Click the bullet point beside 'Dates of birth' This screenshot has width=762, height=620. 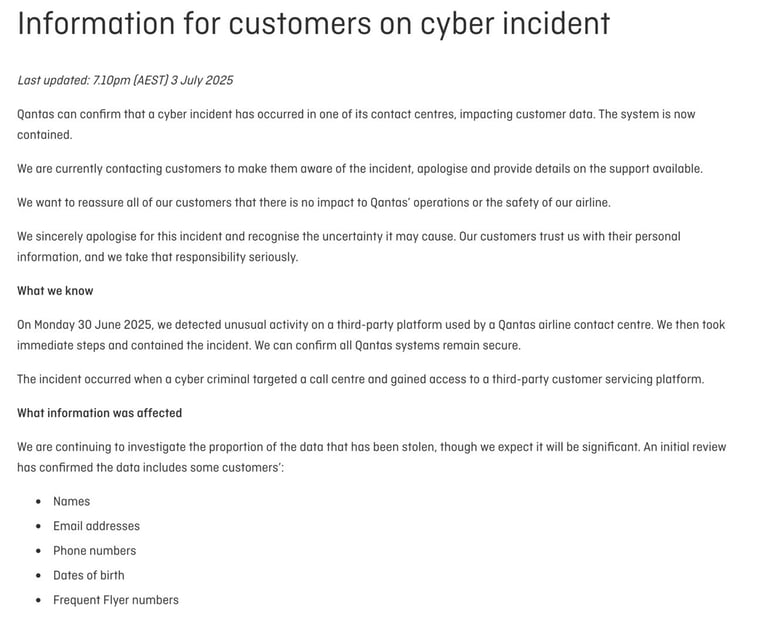point(39,576)
